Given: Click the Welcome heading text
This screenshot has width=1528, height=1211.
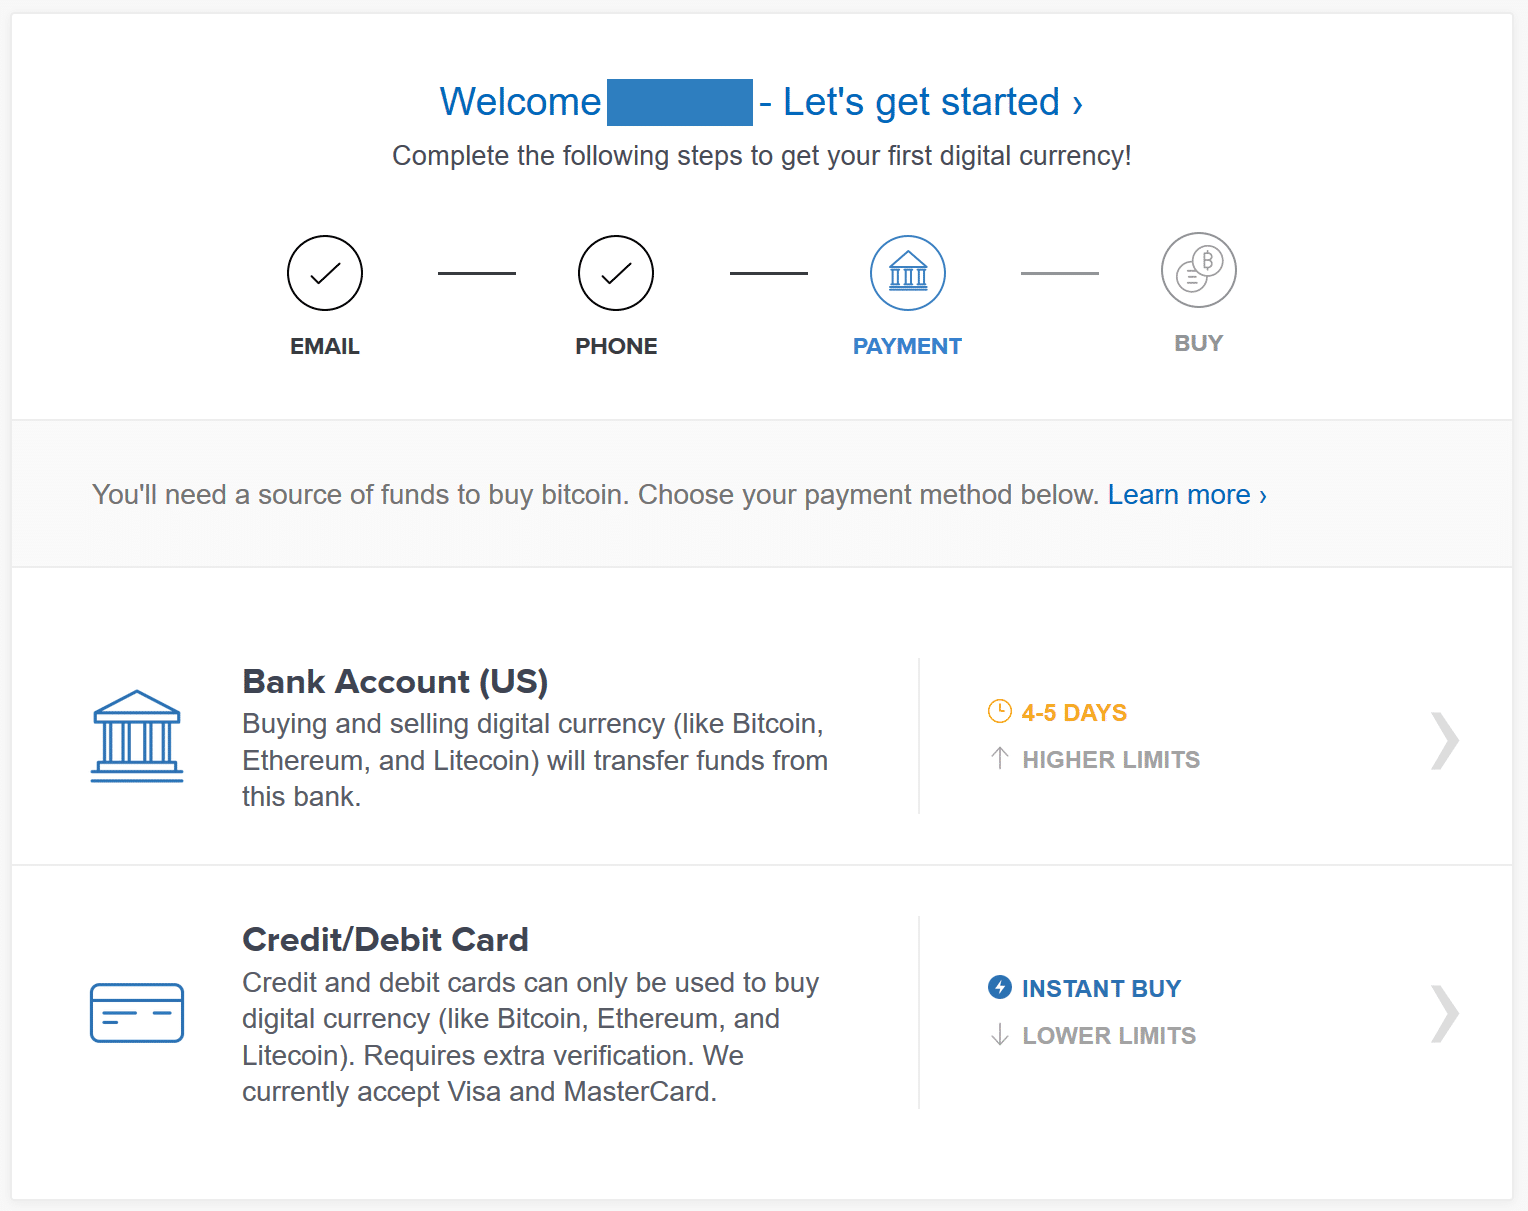Looking at the screenshot, I should (520, 101).
